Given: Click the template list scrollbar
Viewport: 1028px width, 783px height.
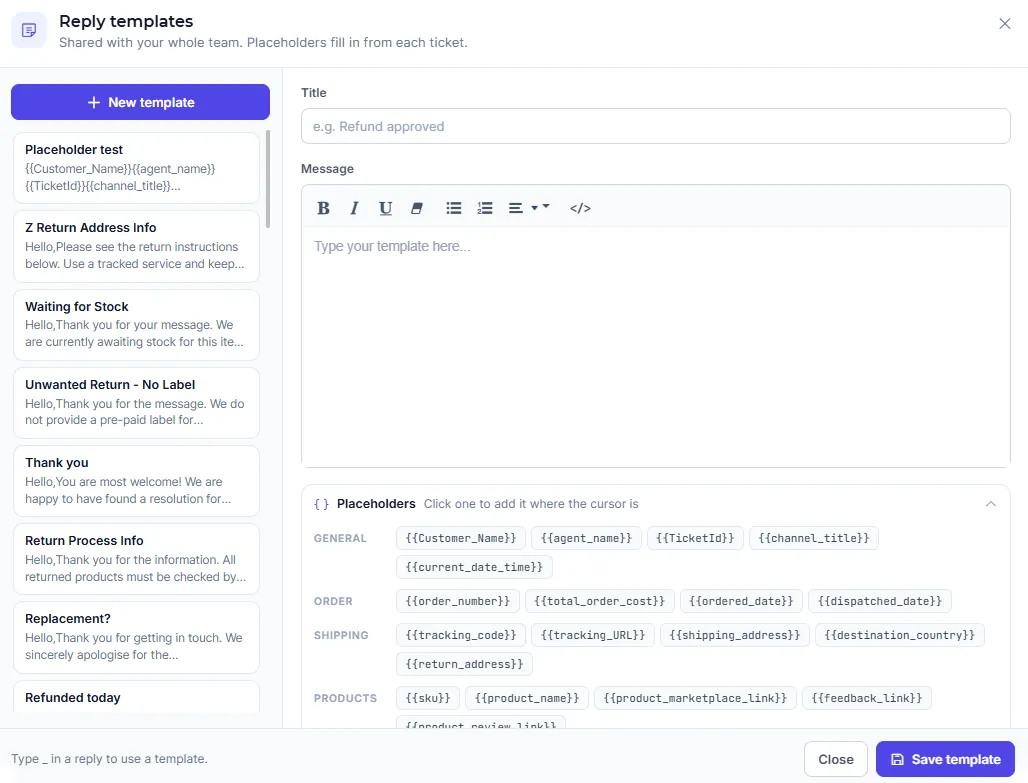Looking at the screenshot, I should [x=267, y=179].
